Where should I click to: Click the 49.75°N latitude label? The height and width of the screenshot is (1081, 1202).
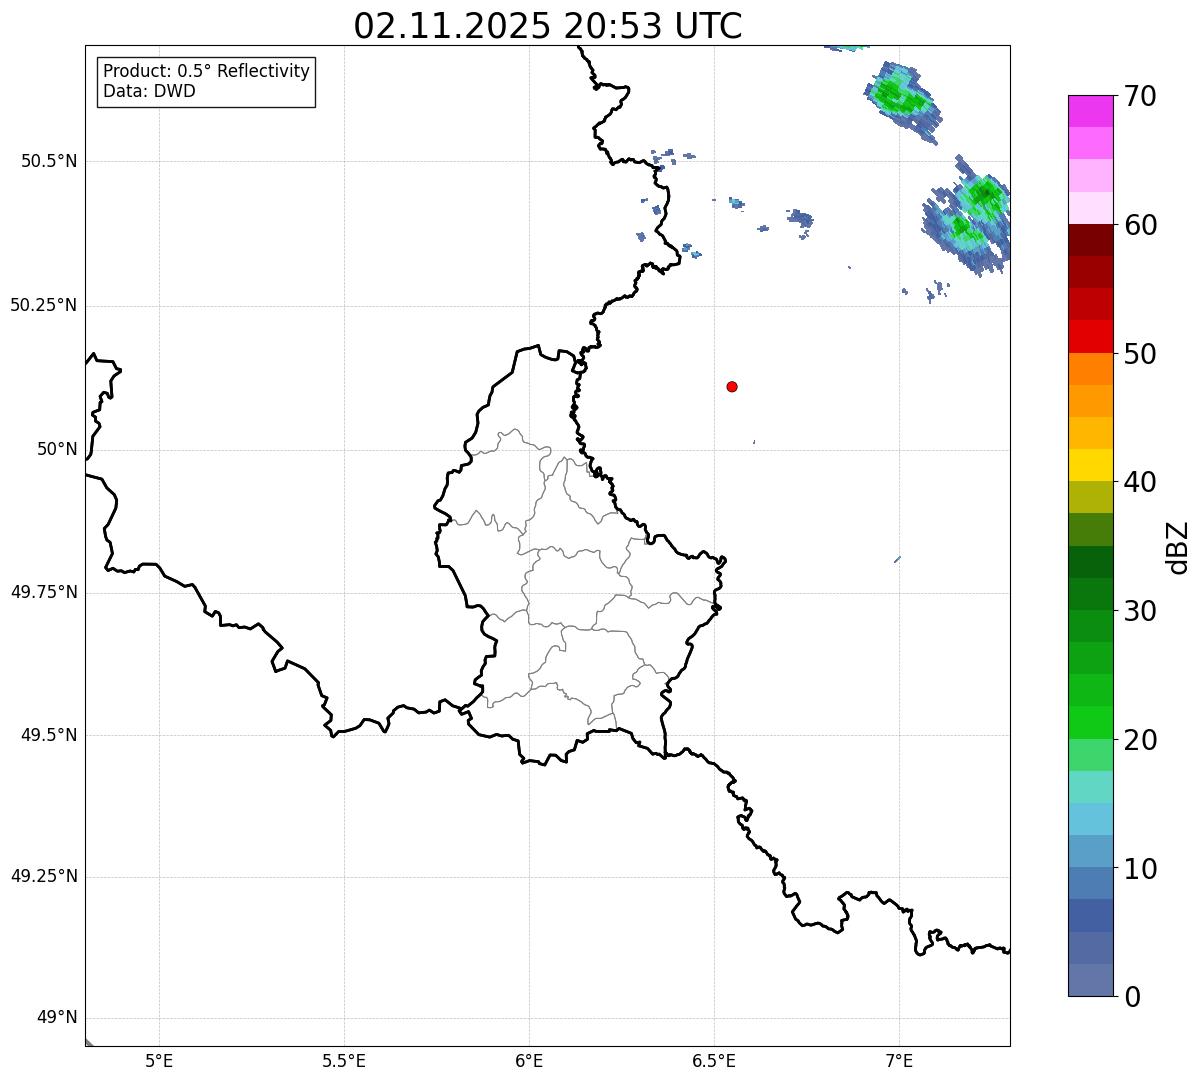(44, 592)
